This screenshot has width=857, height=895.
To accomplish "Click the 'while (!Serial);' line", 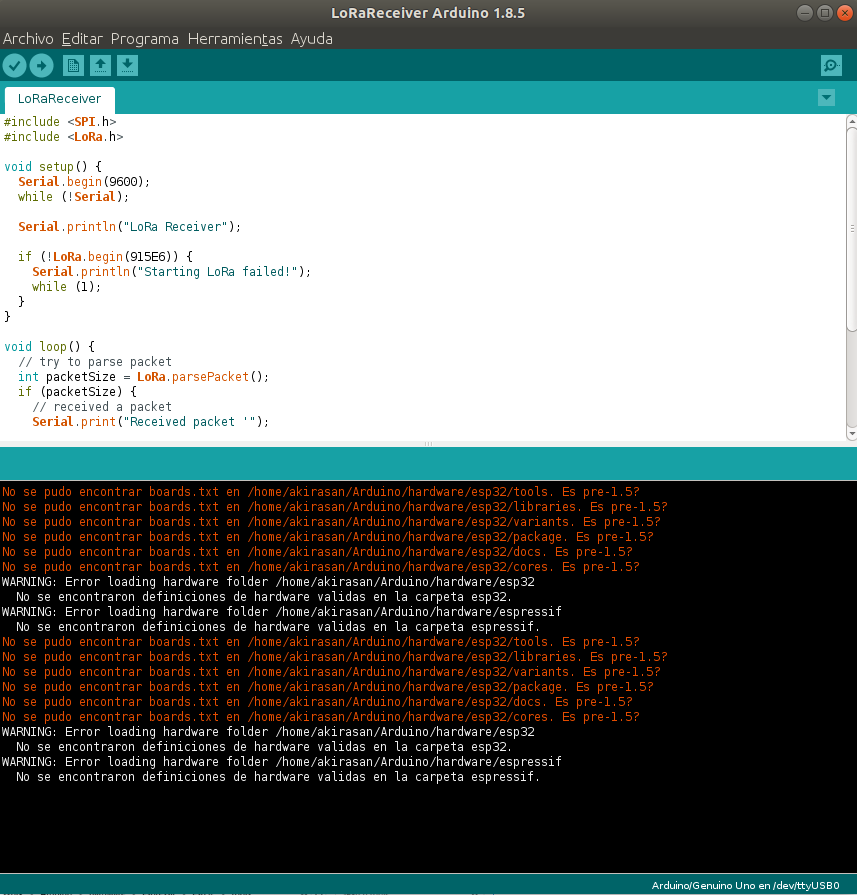I will [x=73, y=196].
